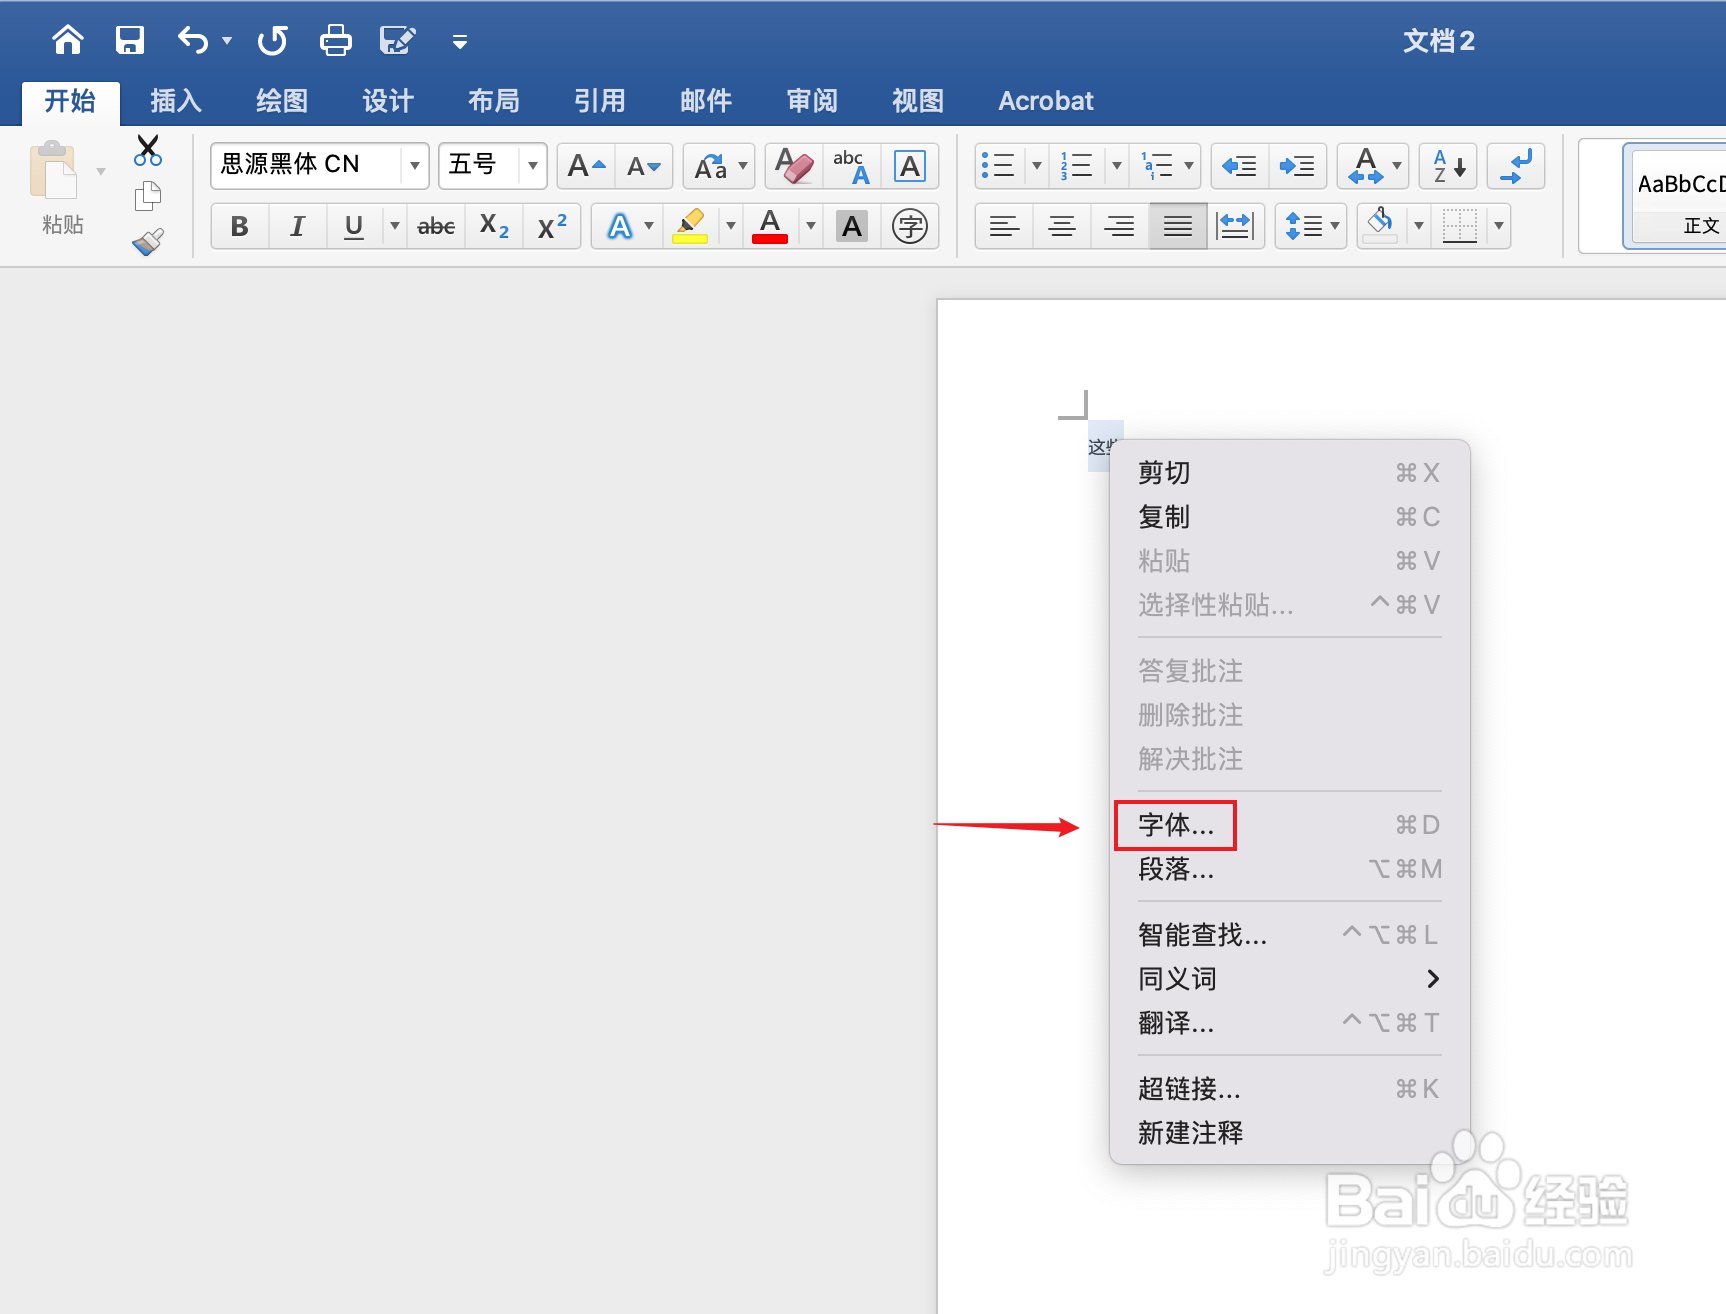Image resolution: width=1726 pixels, height=1314 pixels.
Task: Toggle show paragraph marks icon
Action: [1516, 166]
